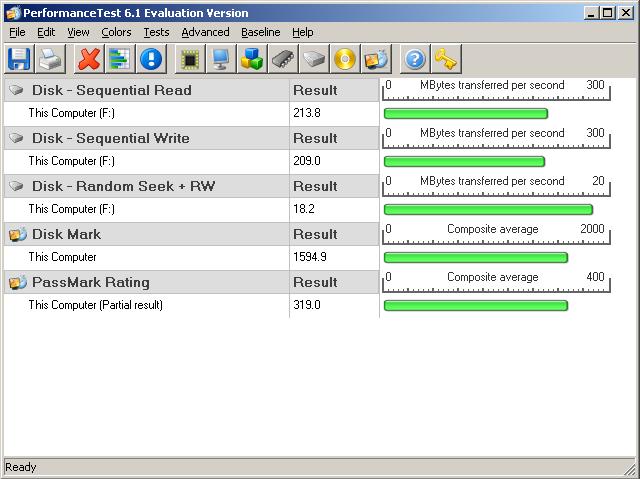
Task: Open the Baseline menu
Action: tap(260, 32)
